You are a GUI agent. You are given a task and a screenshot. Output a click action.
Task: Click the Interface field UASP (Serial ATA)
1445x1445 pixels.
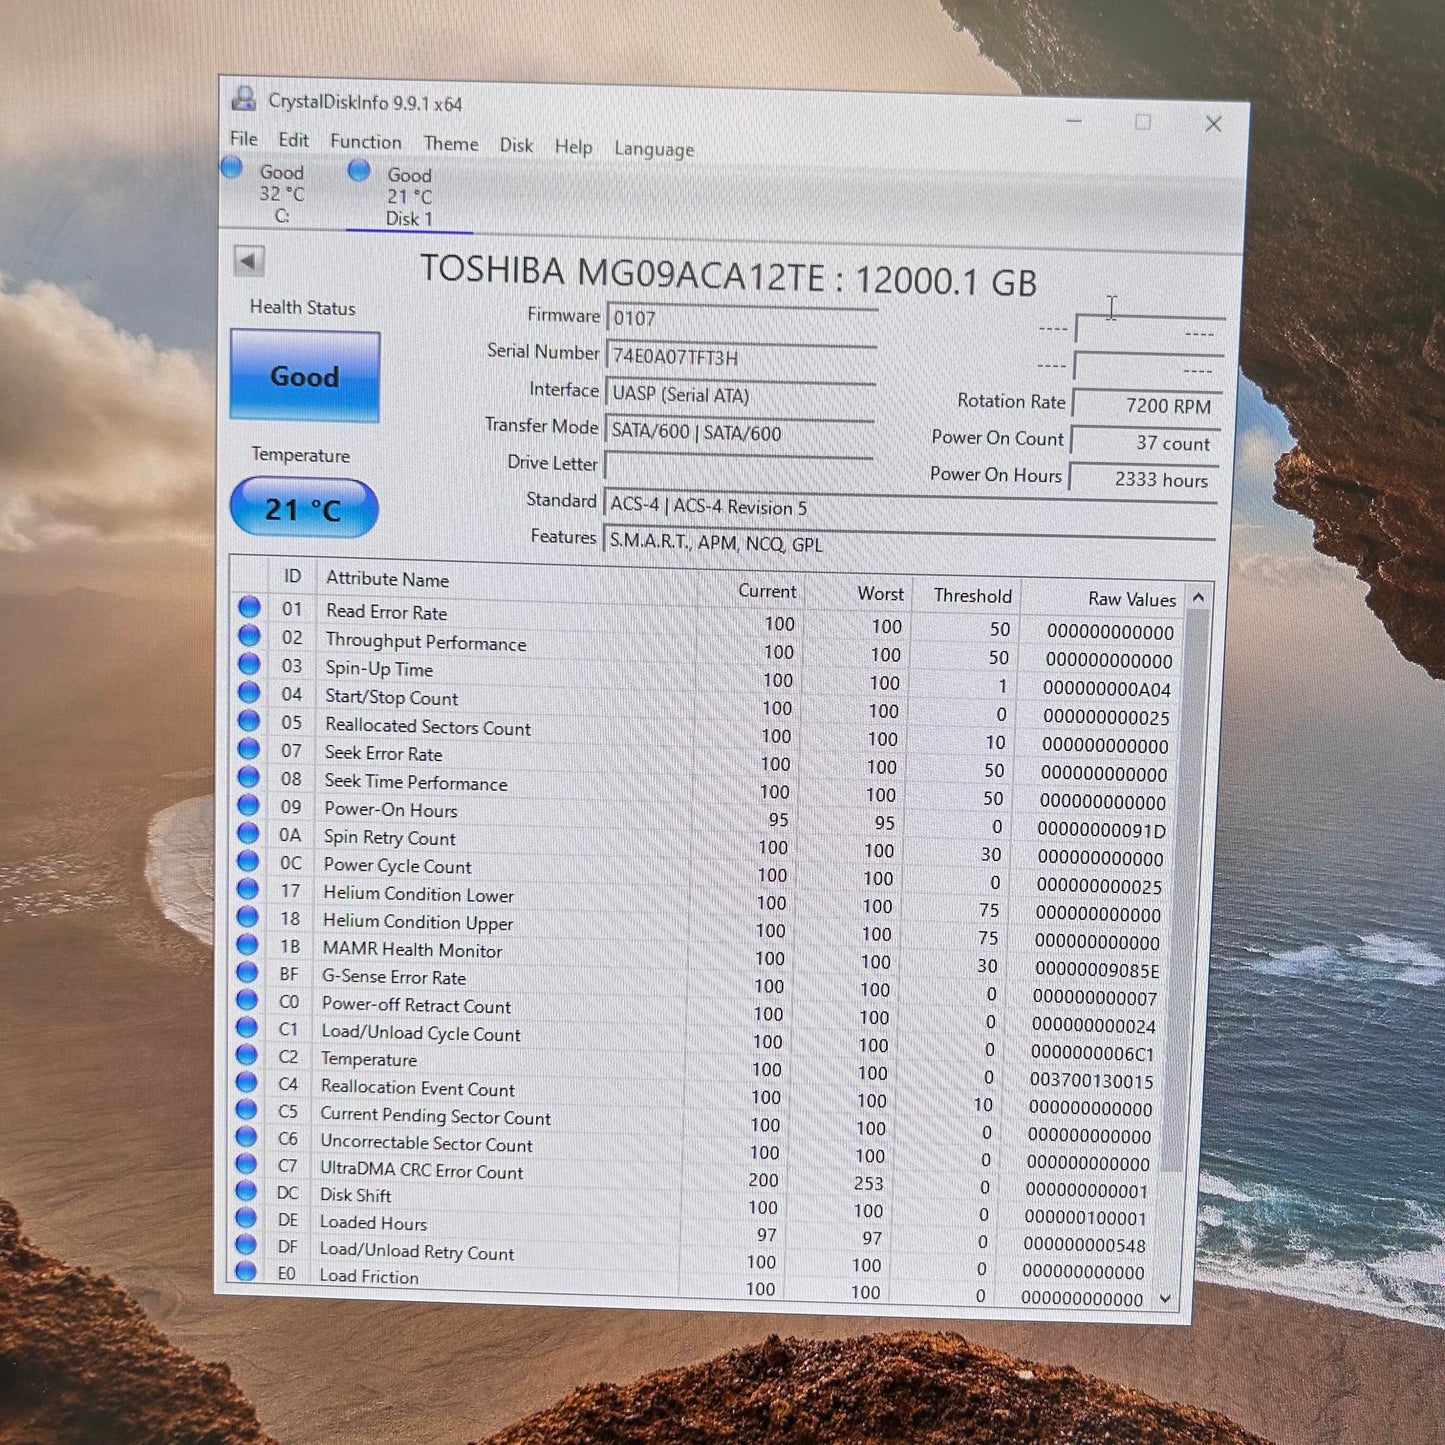(740, 395)
